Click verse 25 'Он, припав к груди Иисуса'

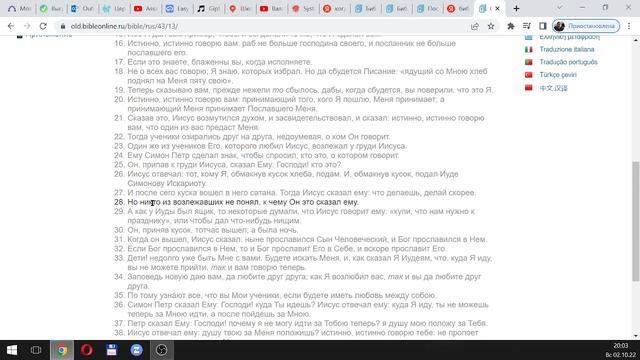tap(234, 165)
